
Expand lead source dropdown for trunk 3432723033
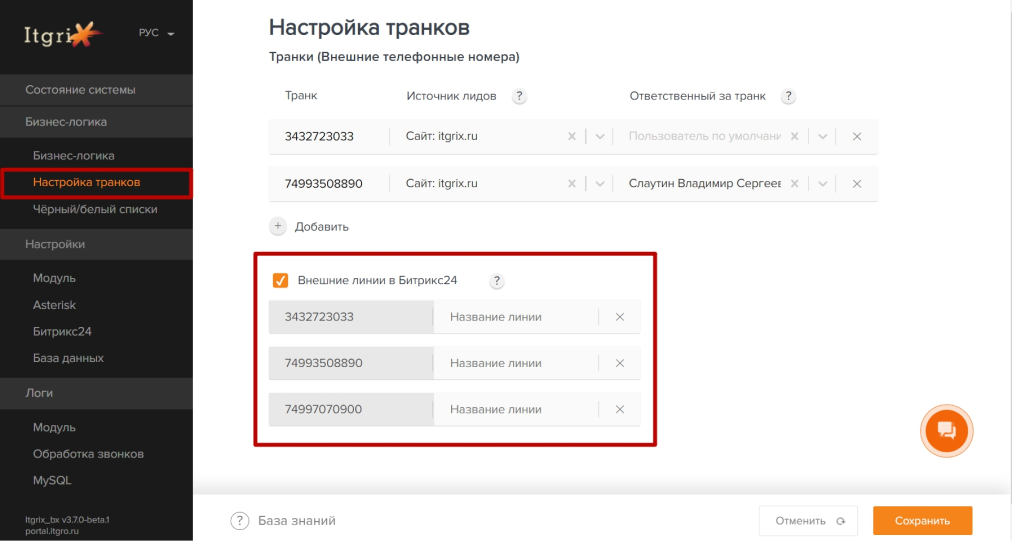600,137
